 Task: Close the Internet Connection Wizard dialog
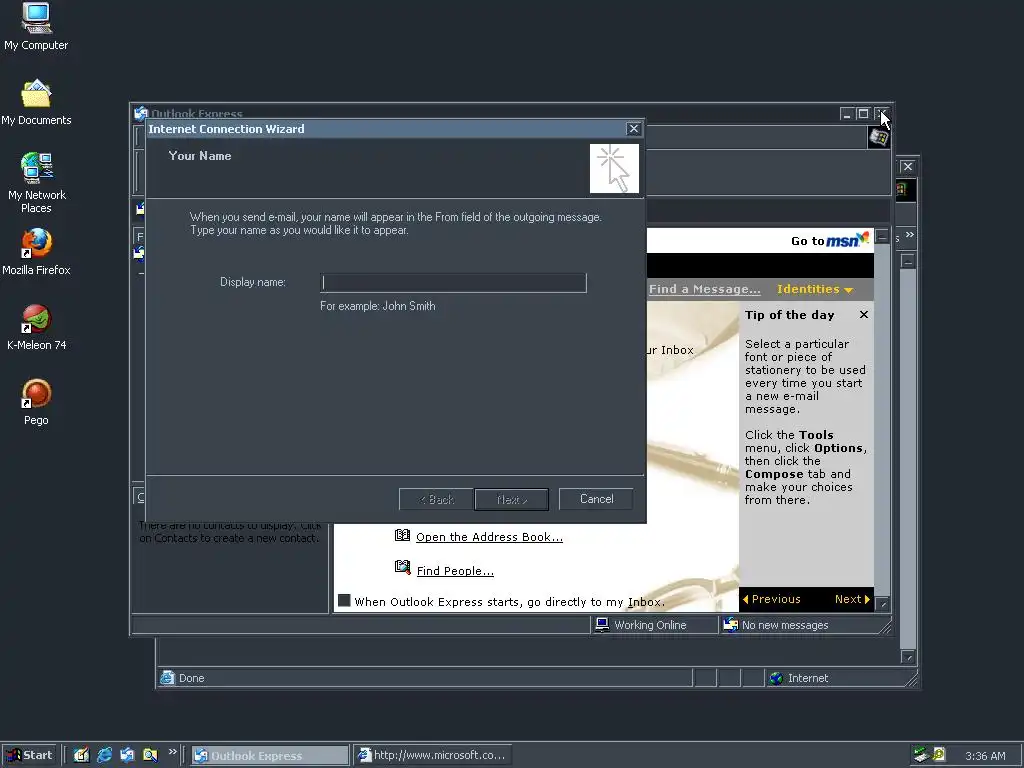click(633, 129)
